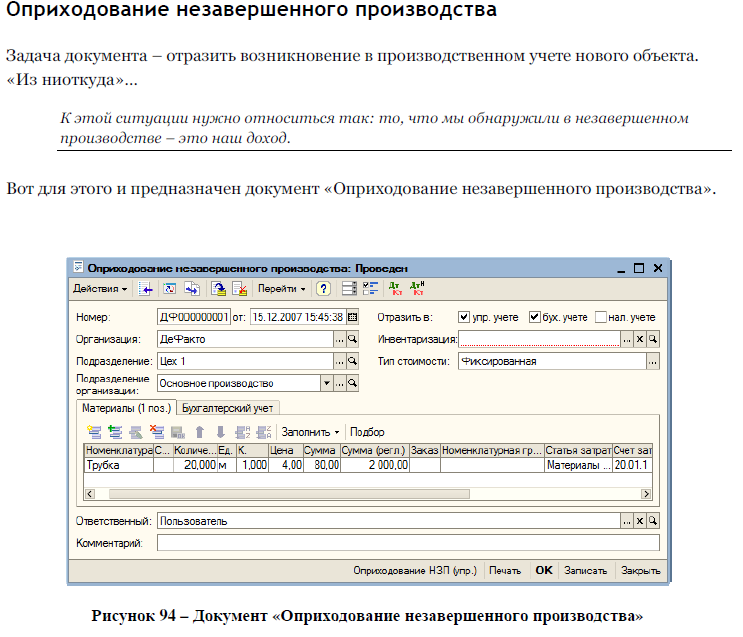
Task: Toggle the упр. учете checkbox
Action: pos(464,317)
